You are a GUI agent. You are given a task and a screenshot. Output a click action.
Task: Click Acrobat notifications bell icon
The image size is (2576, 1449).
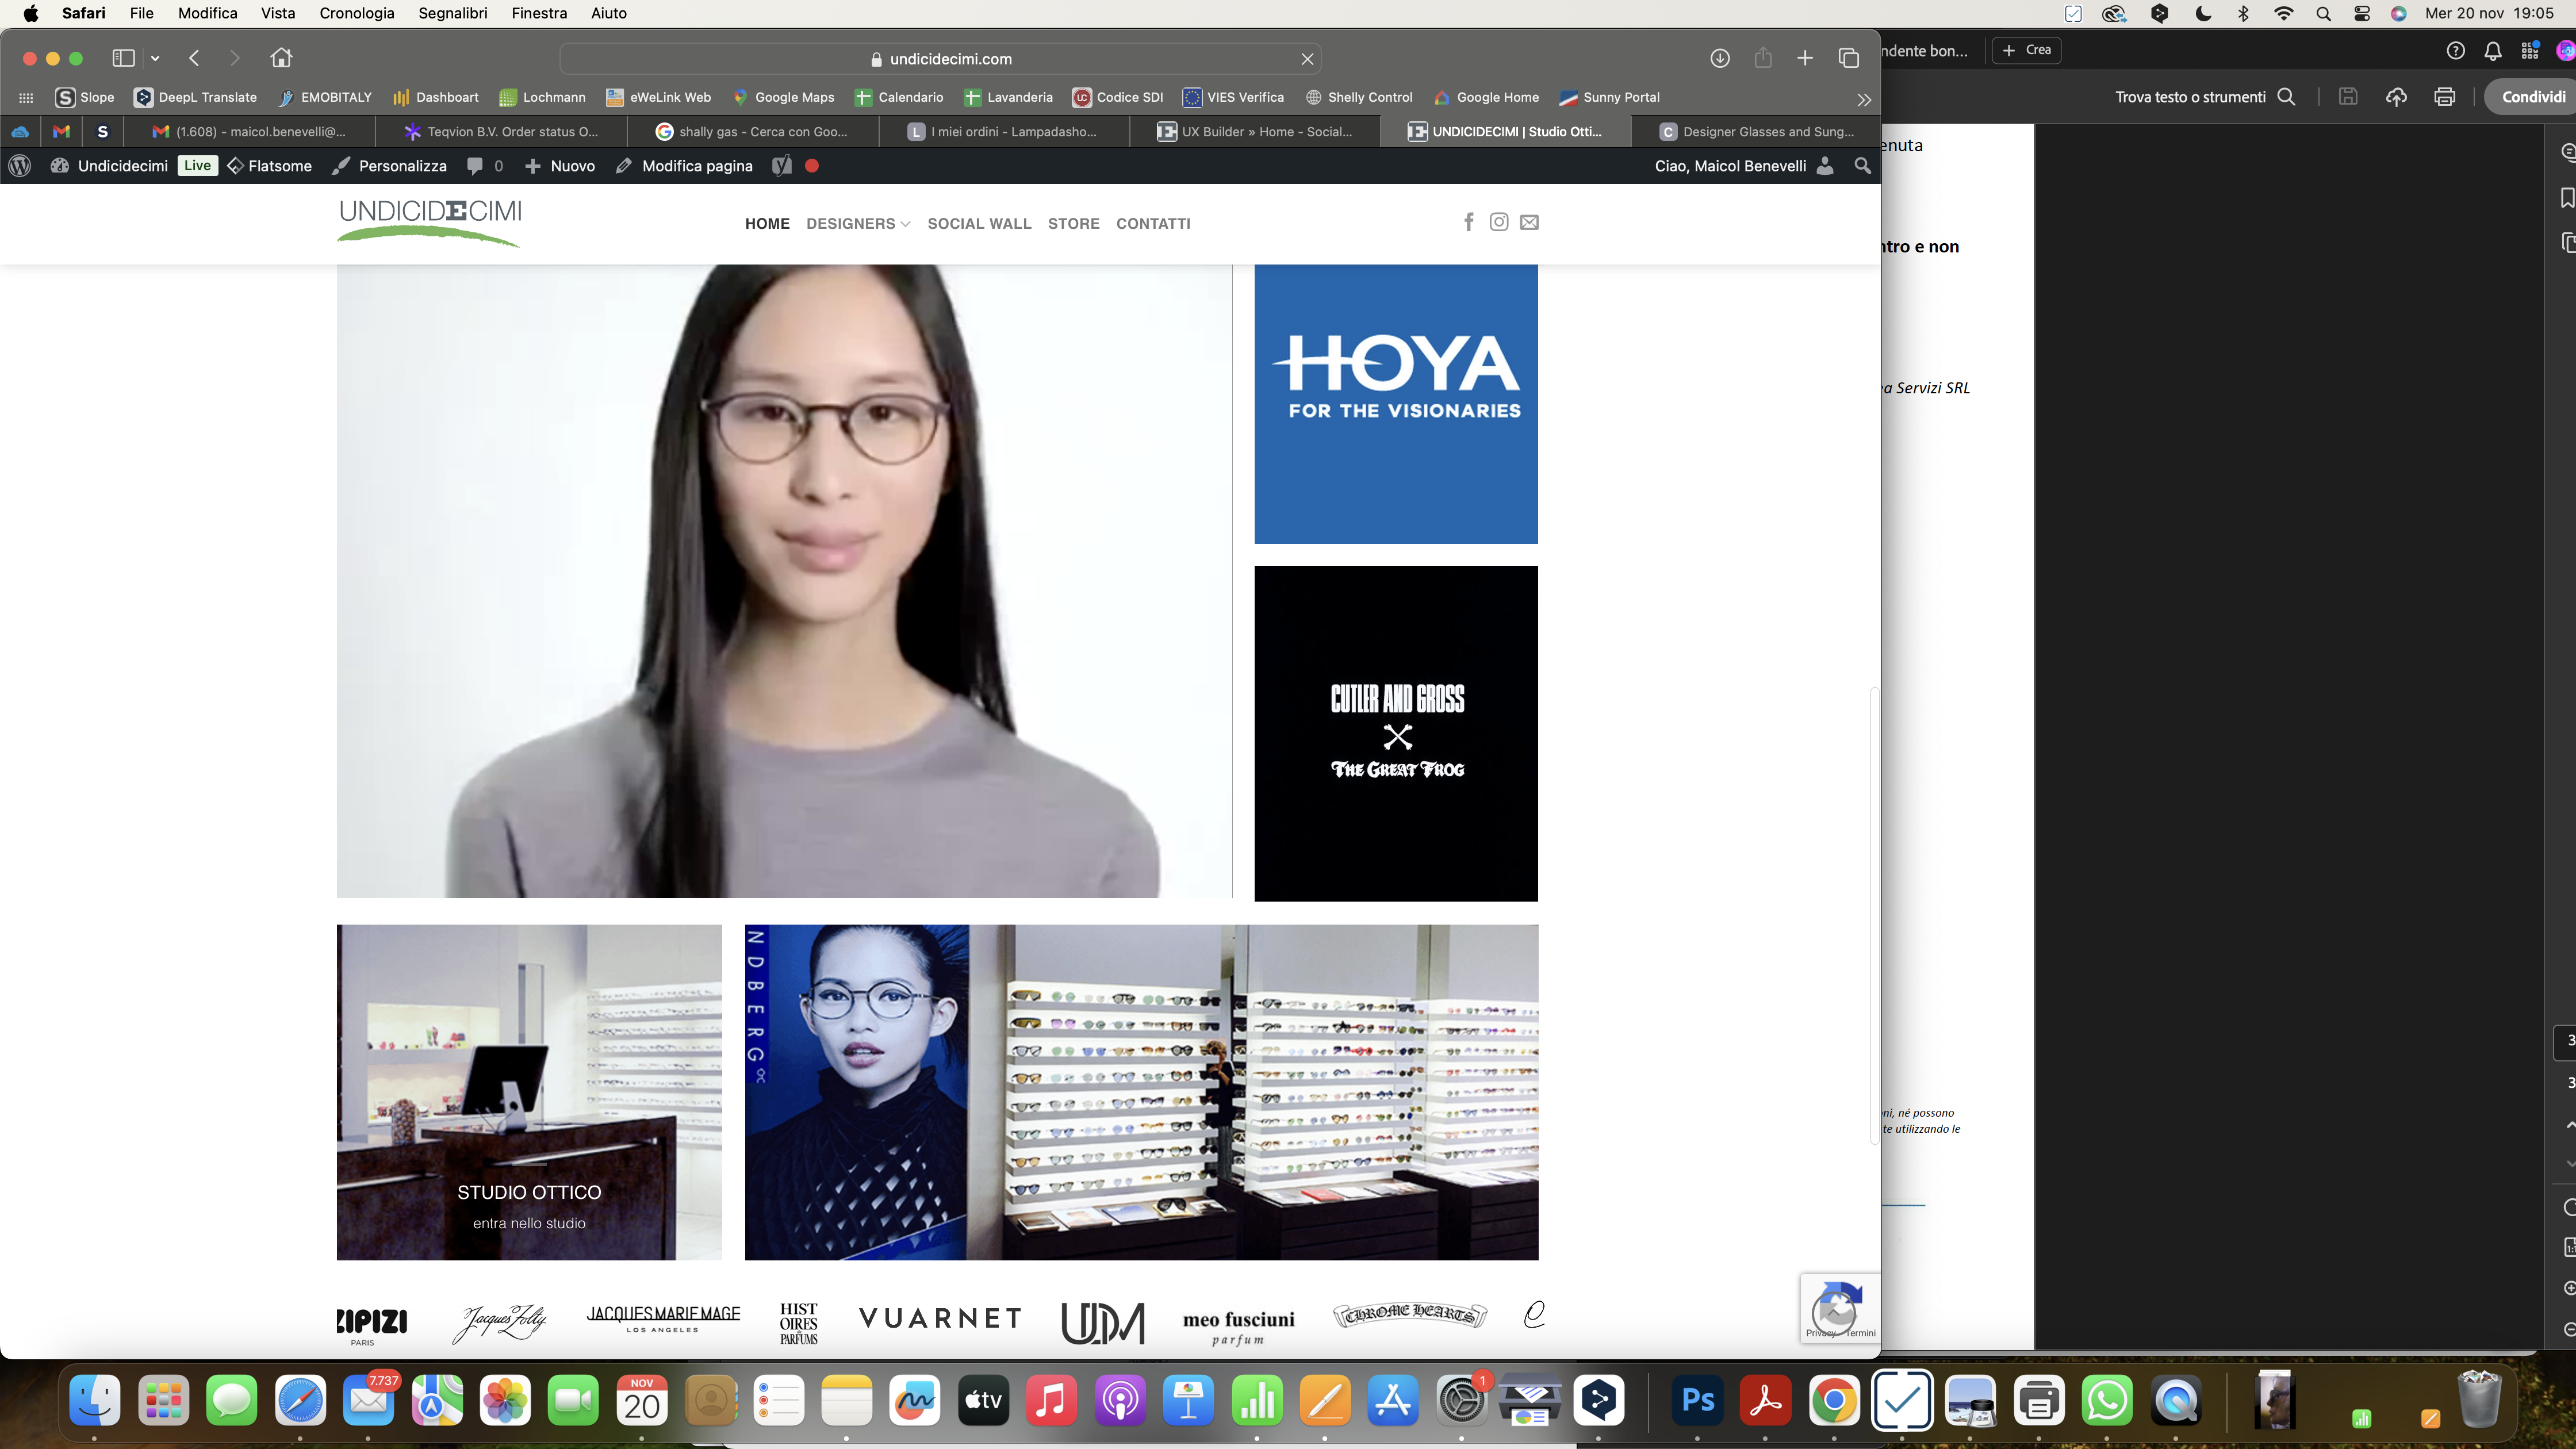[2492, 51]
